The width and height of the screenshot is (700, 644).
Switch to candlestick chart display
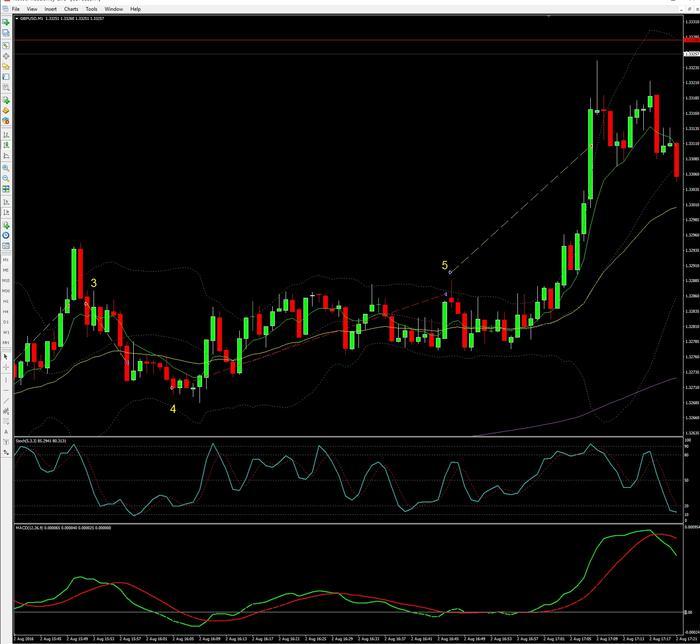click(6, 145)
